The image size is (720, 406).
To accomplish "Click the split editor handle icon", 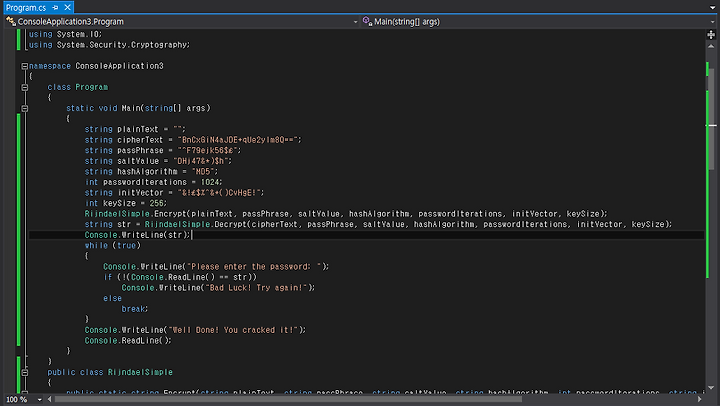I will [x=711, y=34].
